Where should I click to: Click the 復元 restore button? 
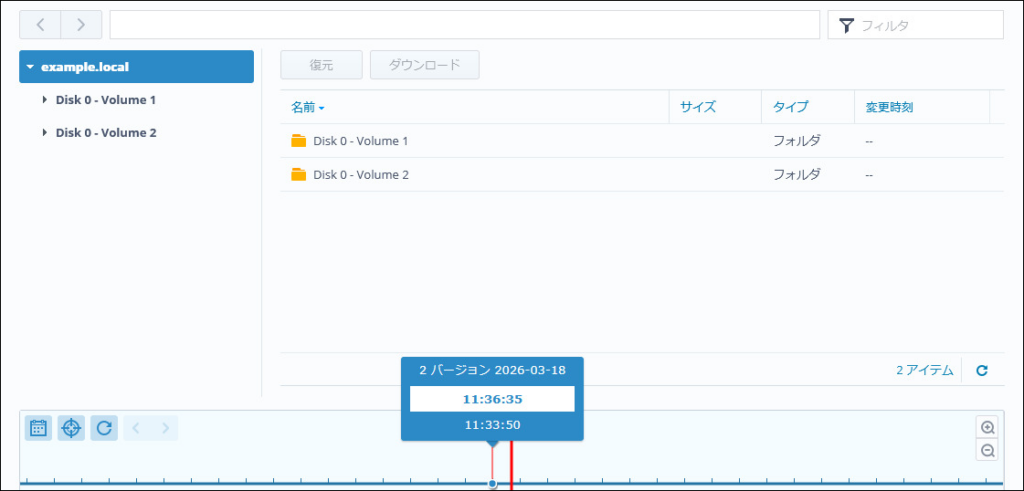tap(321, 65)
